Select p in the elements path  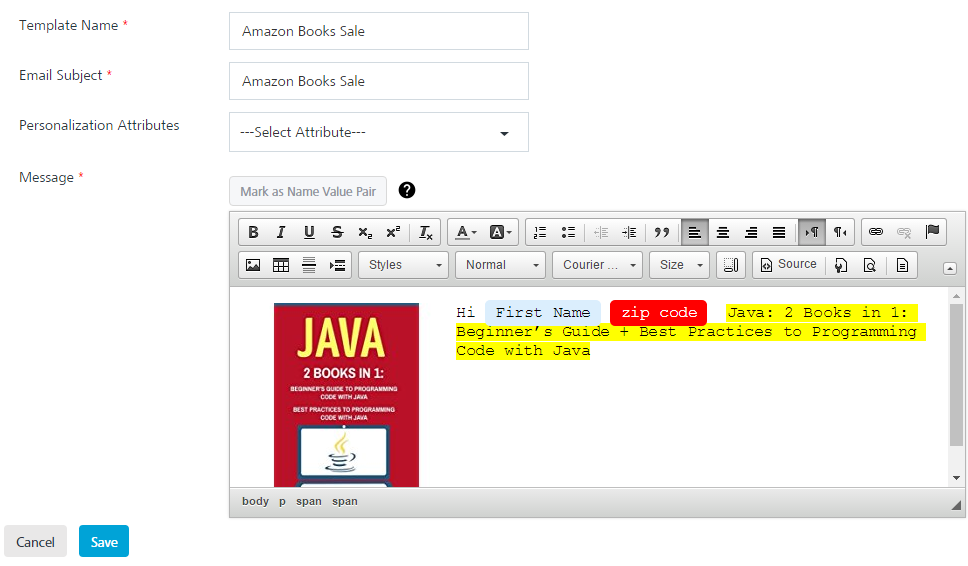coord(282,501)
